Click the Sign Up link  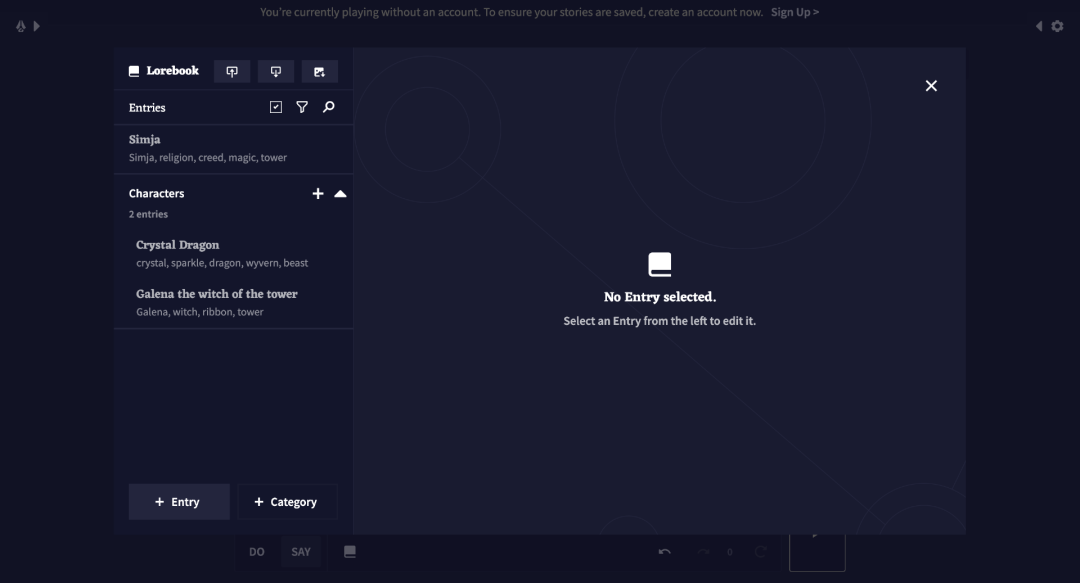tap(795, 12)
